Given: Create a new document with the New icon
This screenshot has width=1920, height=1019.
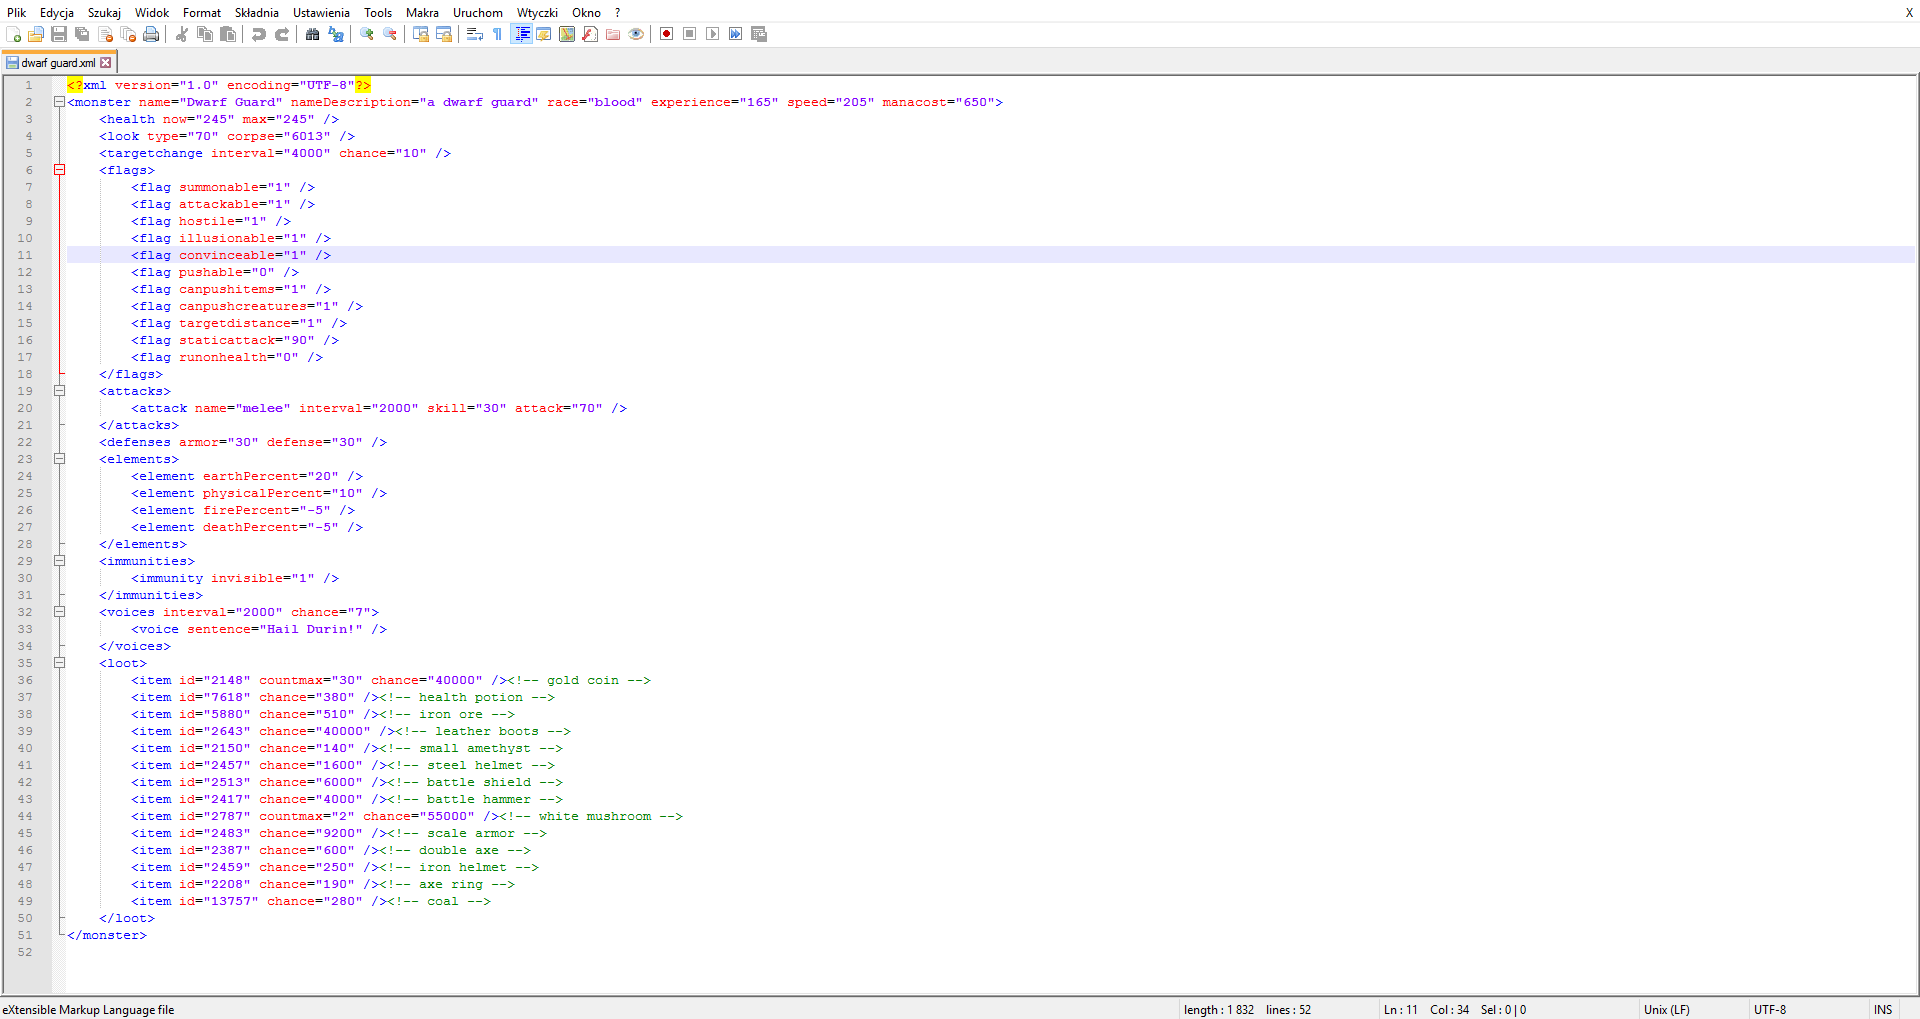Looking at the screenshot, I should point(13,34).
